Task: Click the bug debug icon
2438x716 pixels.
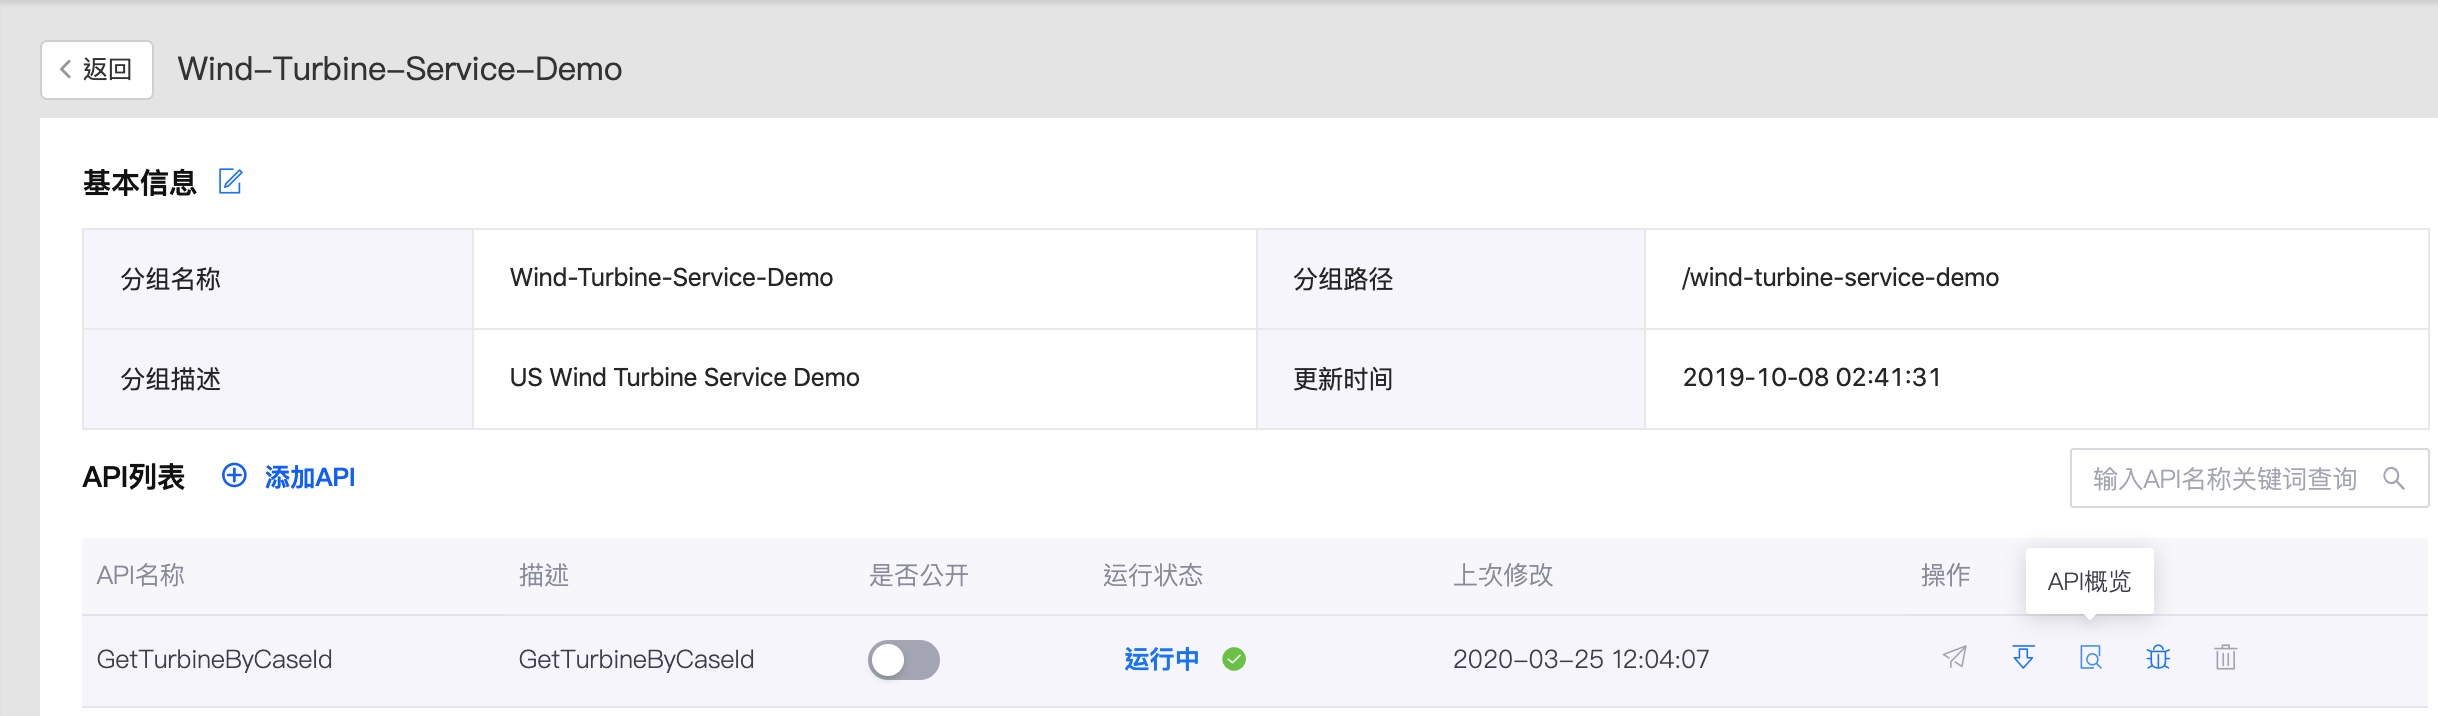Action: [2158, 657]
